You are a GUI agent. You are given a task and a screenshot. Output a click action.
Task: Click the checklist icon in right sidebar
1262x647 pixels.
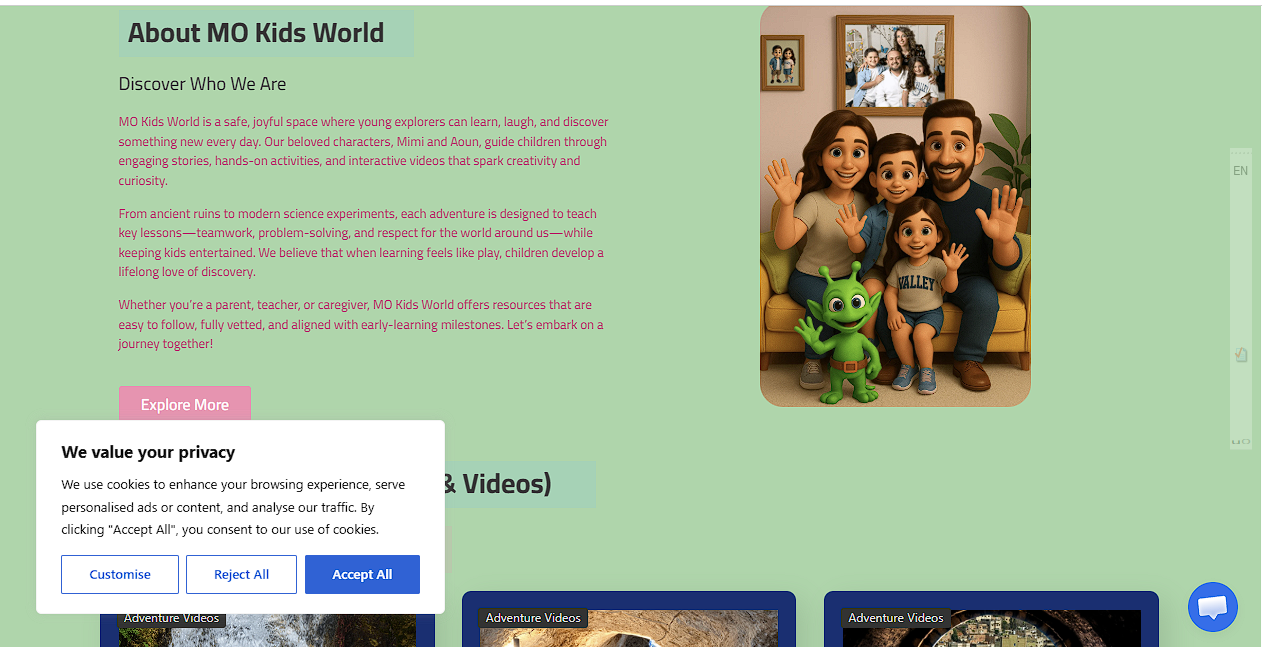pos(1241,354)
